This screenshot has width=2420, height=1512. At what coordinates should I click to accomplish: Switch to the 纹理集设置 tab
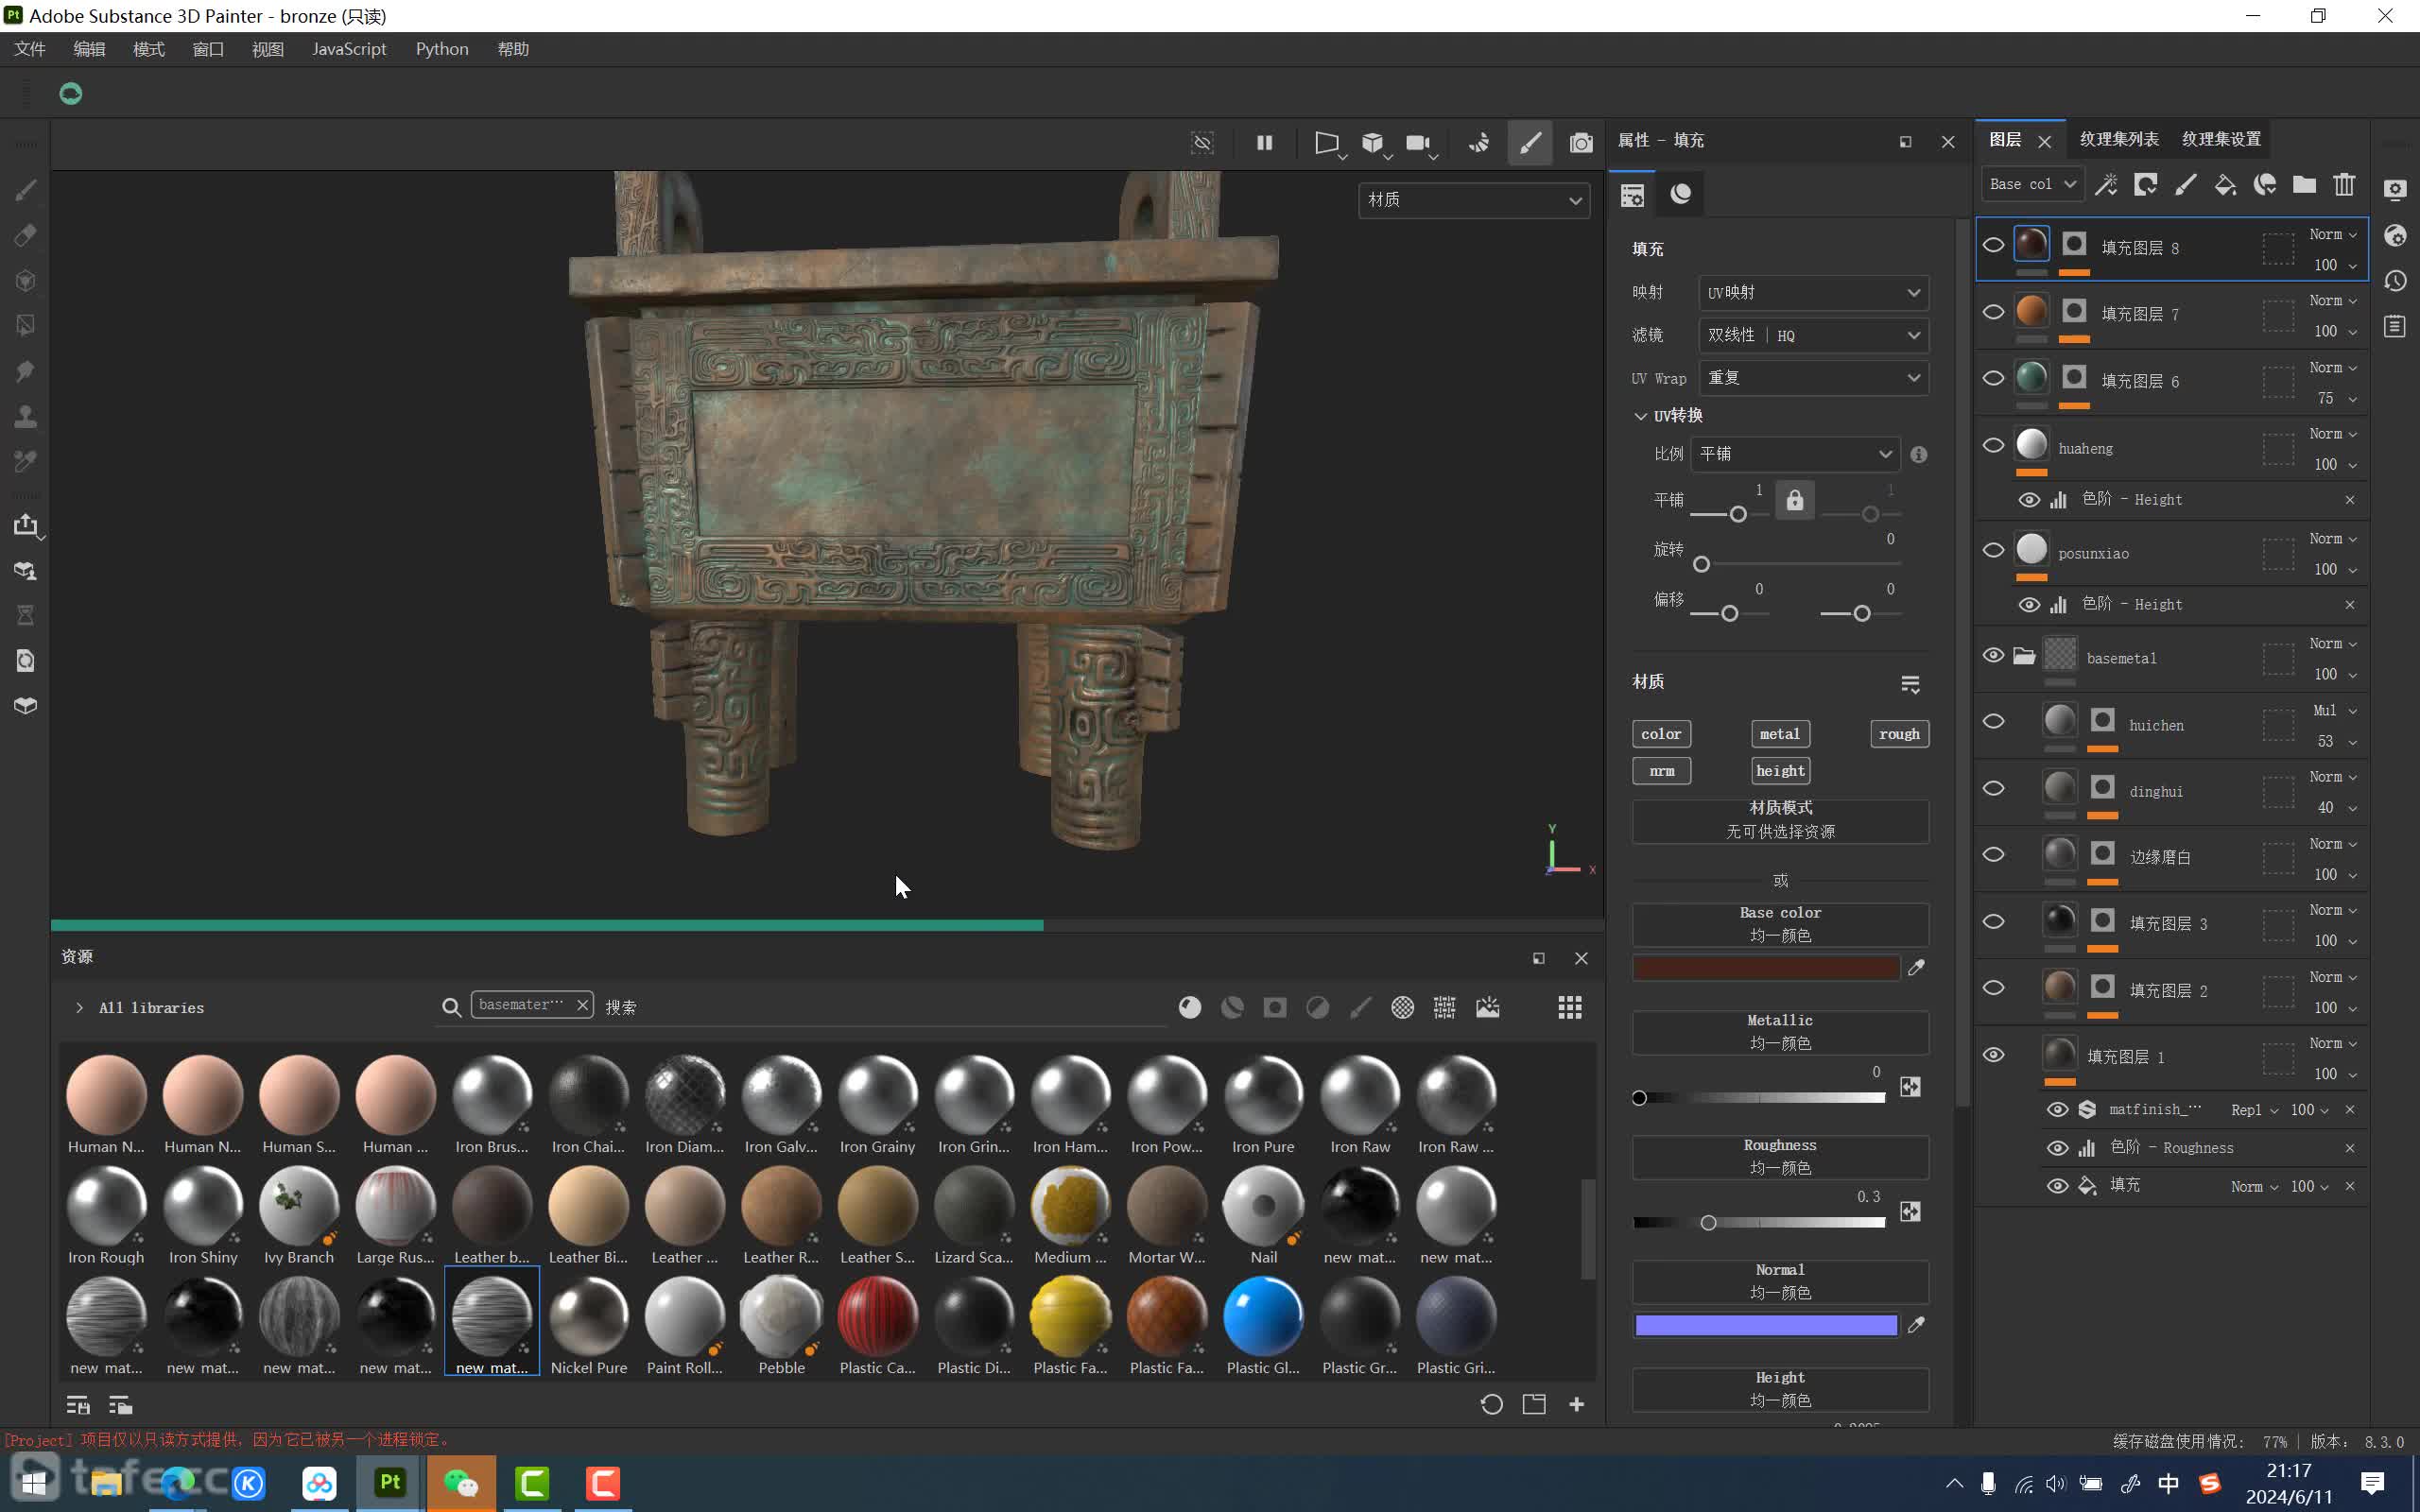2221,139
